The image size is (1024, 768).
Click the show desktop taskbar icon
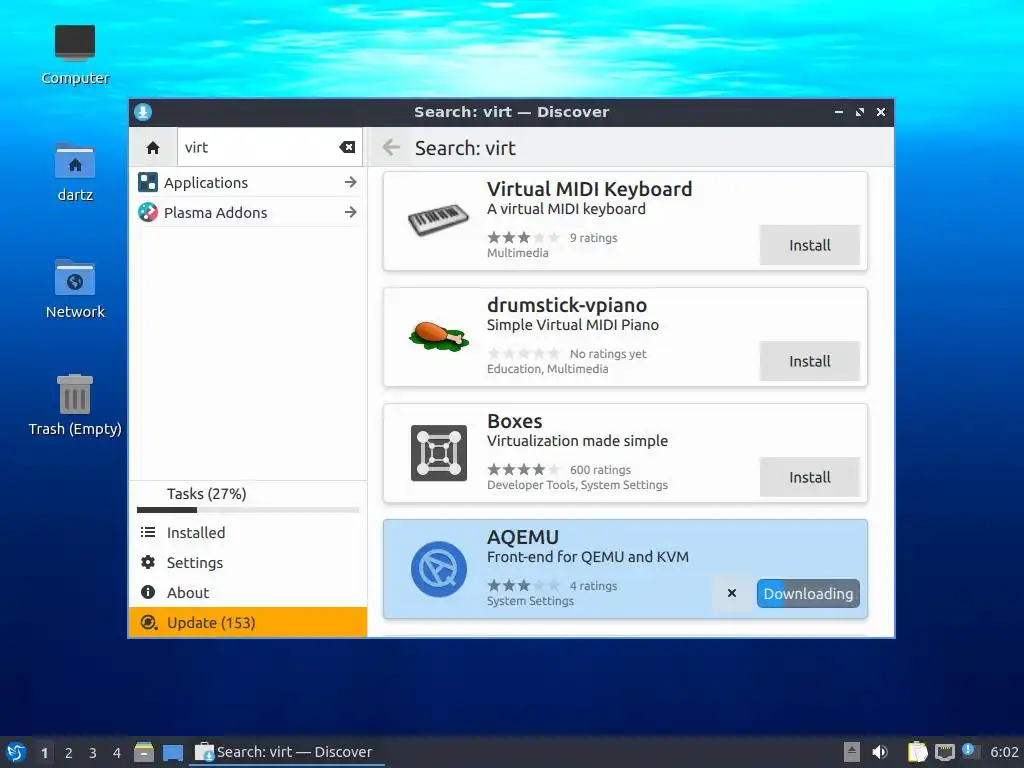[173, 753]
